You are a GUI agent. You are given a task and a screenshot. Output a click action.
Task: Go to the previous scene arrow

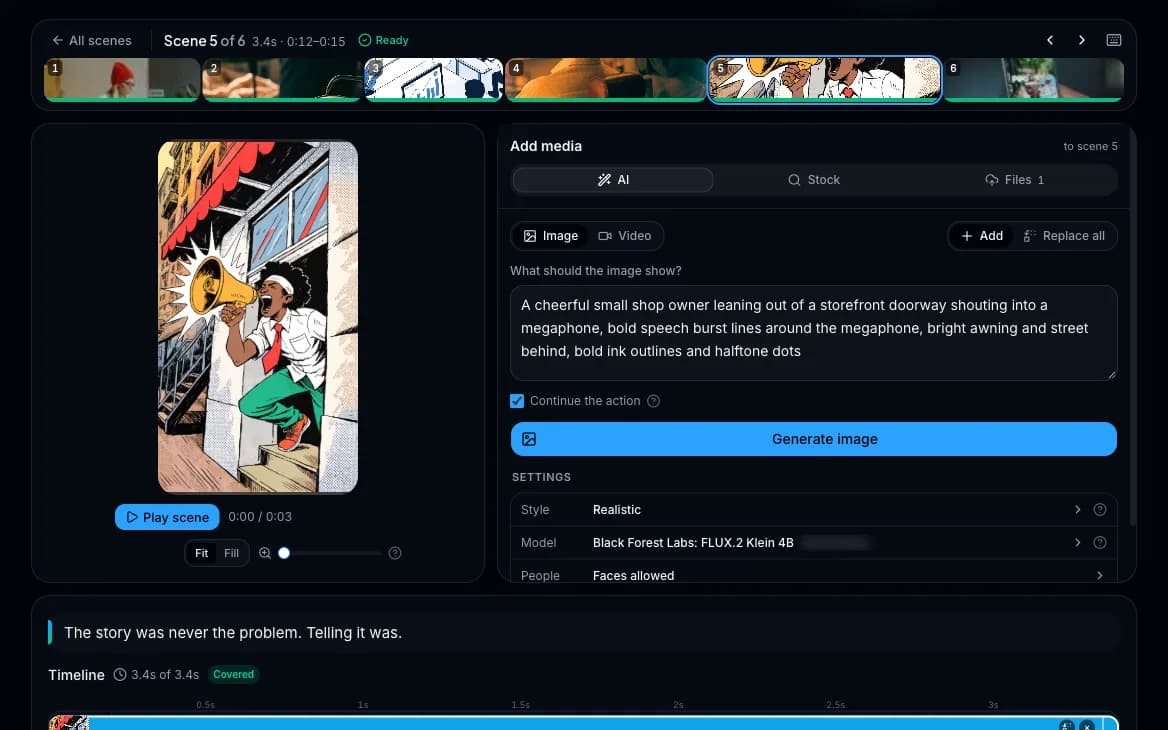[1050, 40]
